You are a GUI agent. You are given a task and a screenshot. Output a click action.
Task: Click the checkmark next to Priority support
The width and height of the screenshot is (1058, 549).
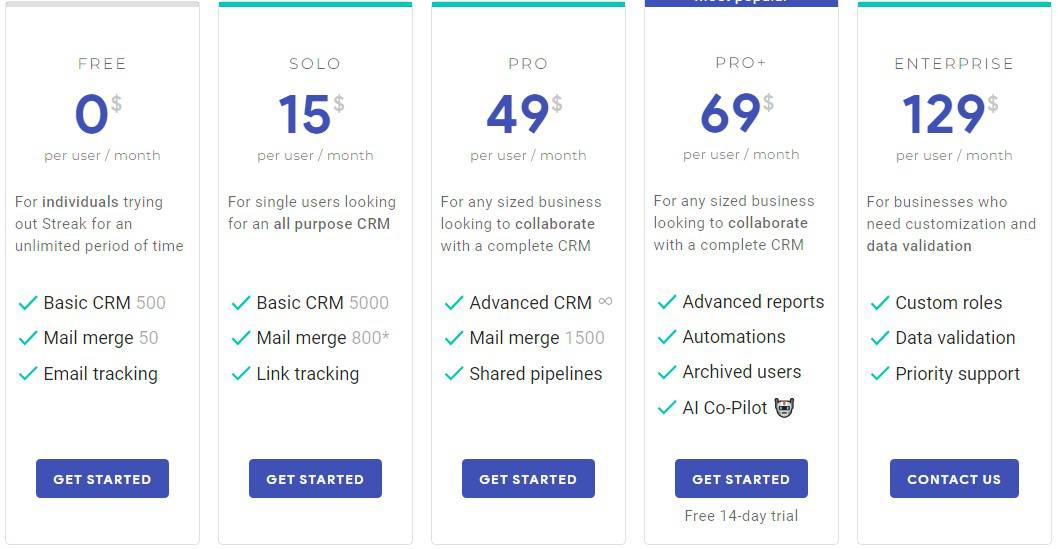[x=880, y=374]
